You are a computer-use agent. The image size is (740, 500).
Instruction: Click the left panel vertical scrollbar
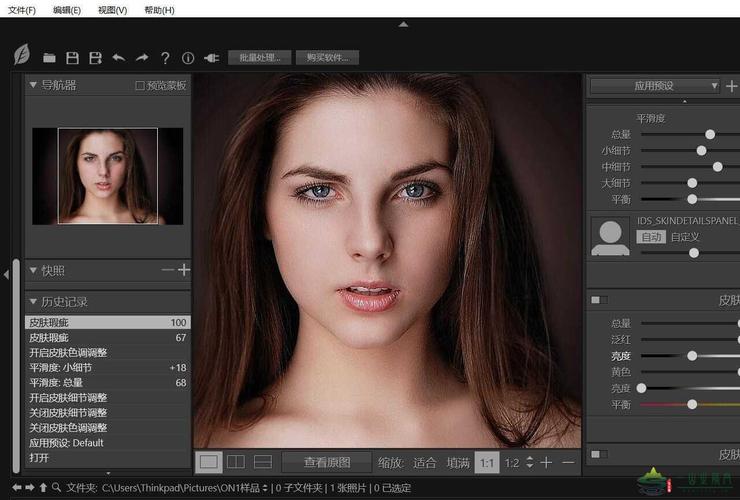(16, 365)
